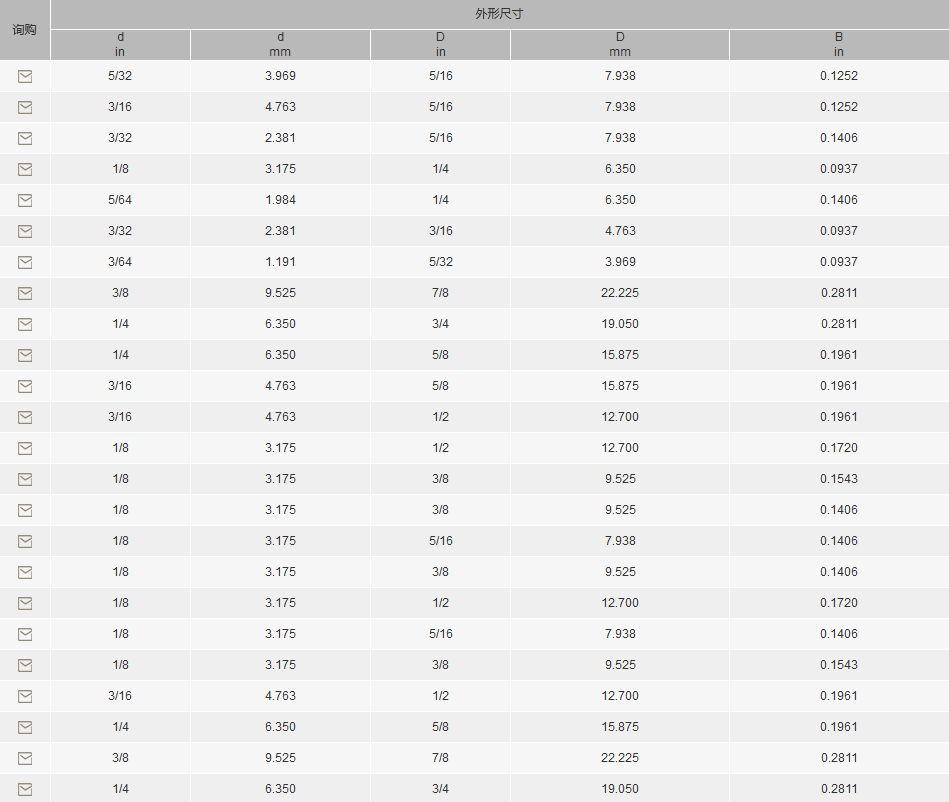Click the B in column header

click(x=839, y=44)
